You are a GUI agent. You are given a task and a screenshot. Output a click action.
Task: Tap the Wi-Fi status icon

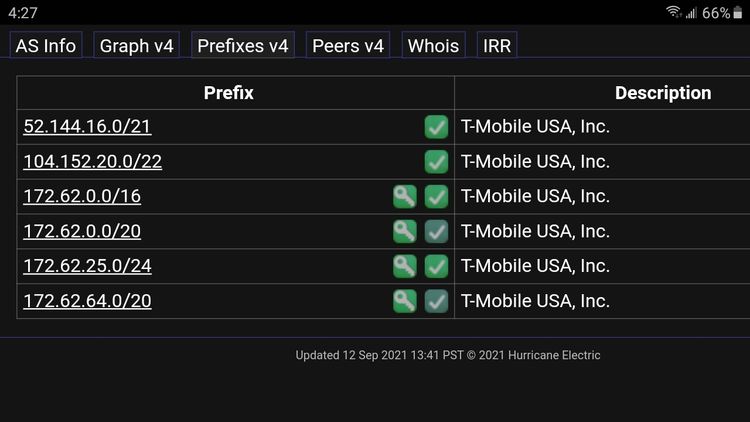(674, 12)
